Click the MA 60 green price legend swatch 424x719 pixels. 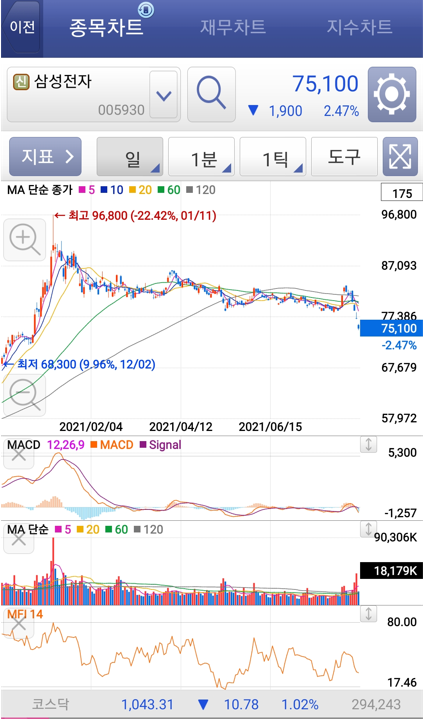(161, 190)
